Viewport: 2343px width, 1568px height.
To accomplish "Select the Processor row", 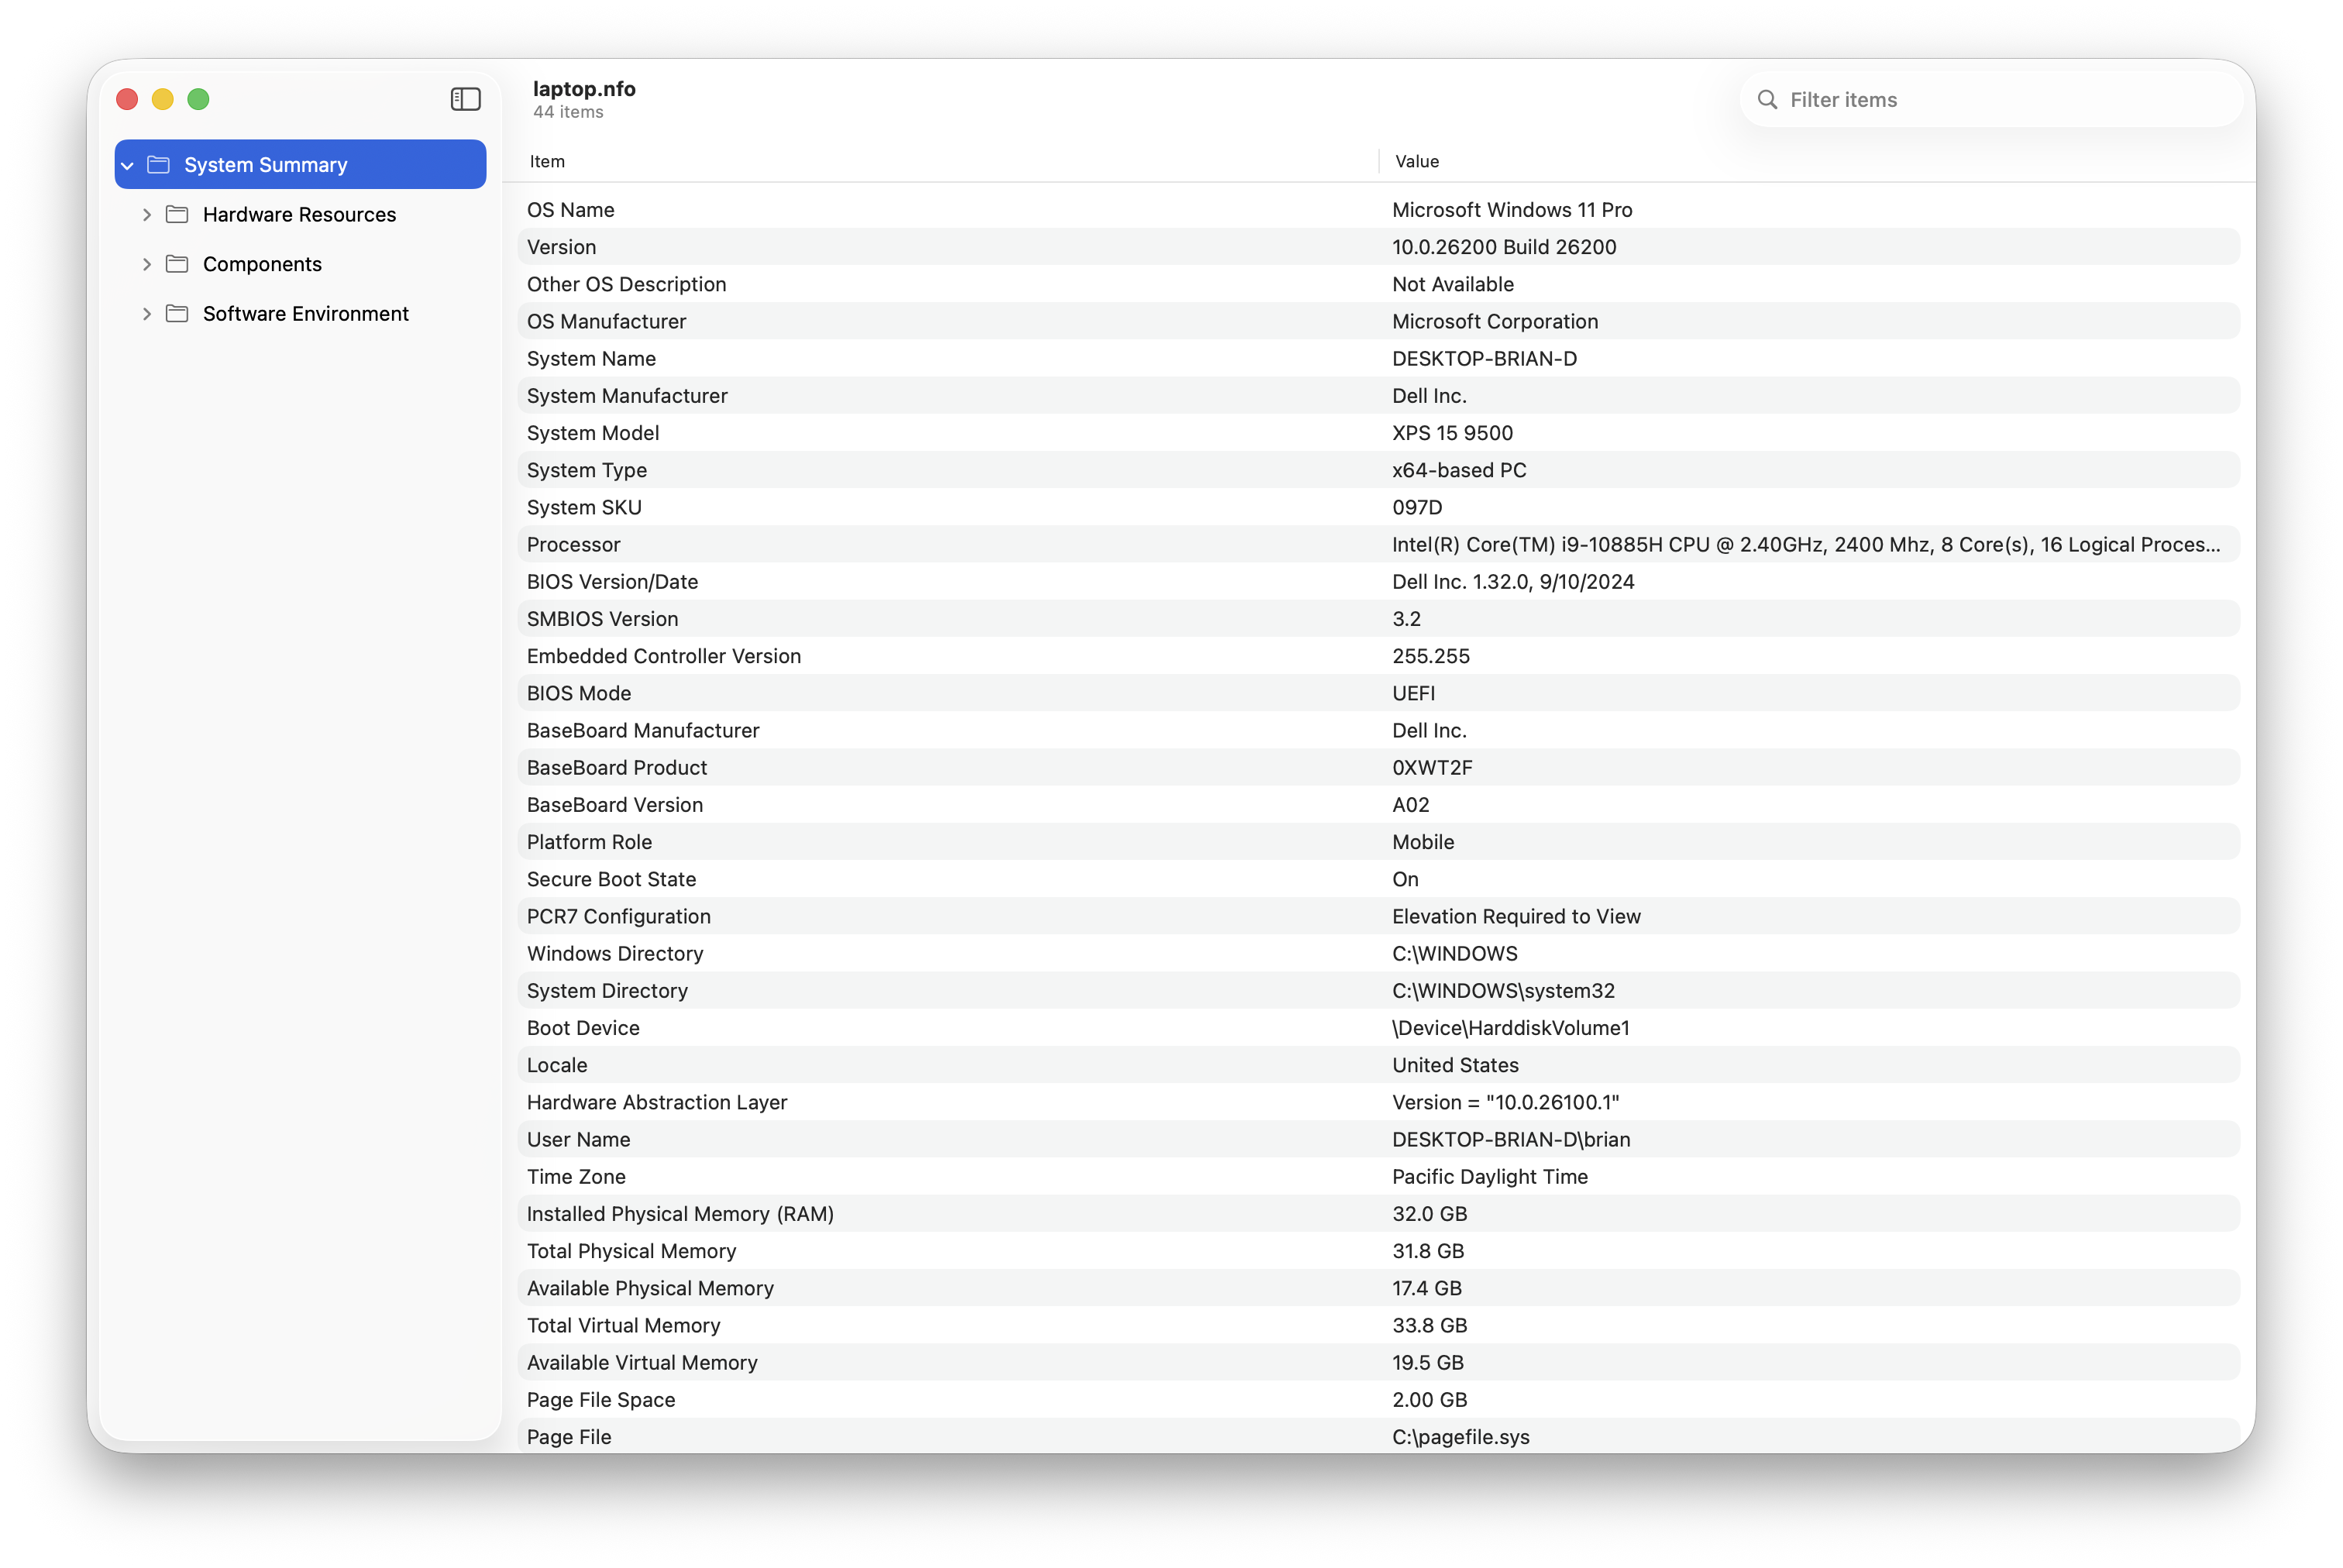I will [1378, 545].
